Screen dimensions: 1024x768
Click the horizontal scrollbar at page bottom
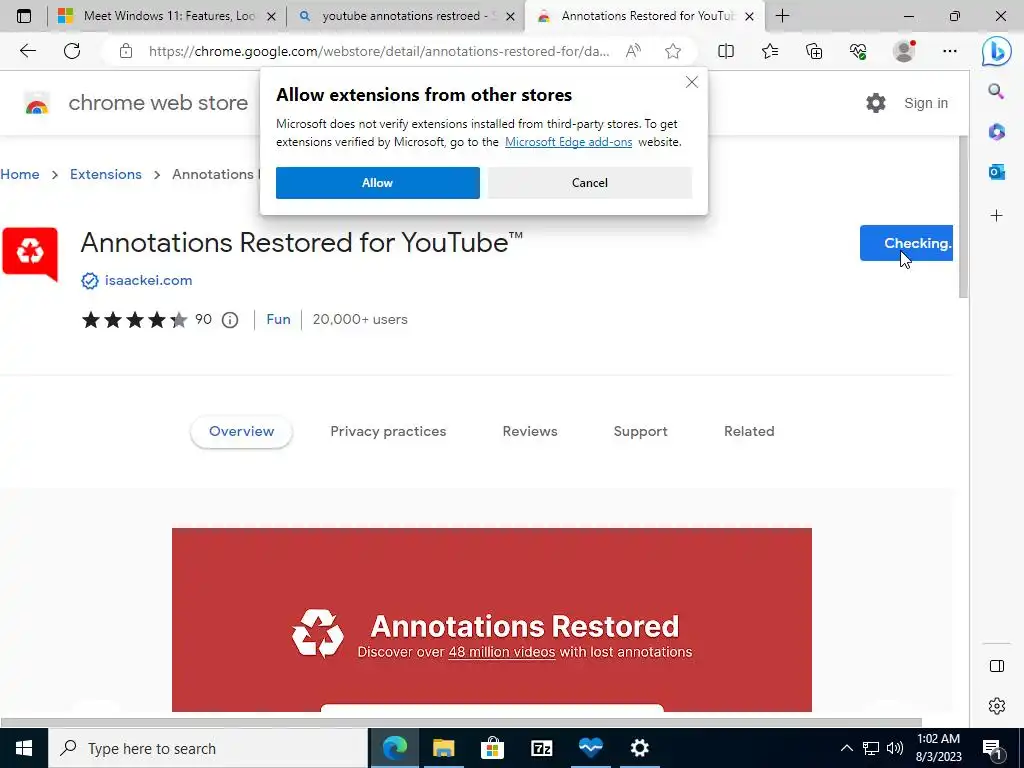461,722
